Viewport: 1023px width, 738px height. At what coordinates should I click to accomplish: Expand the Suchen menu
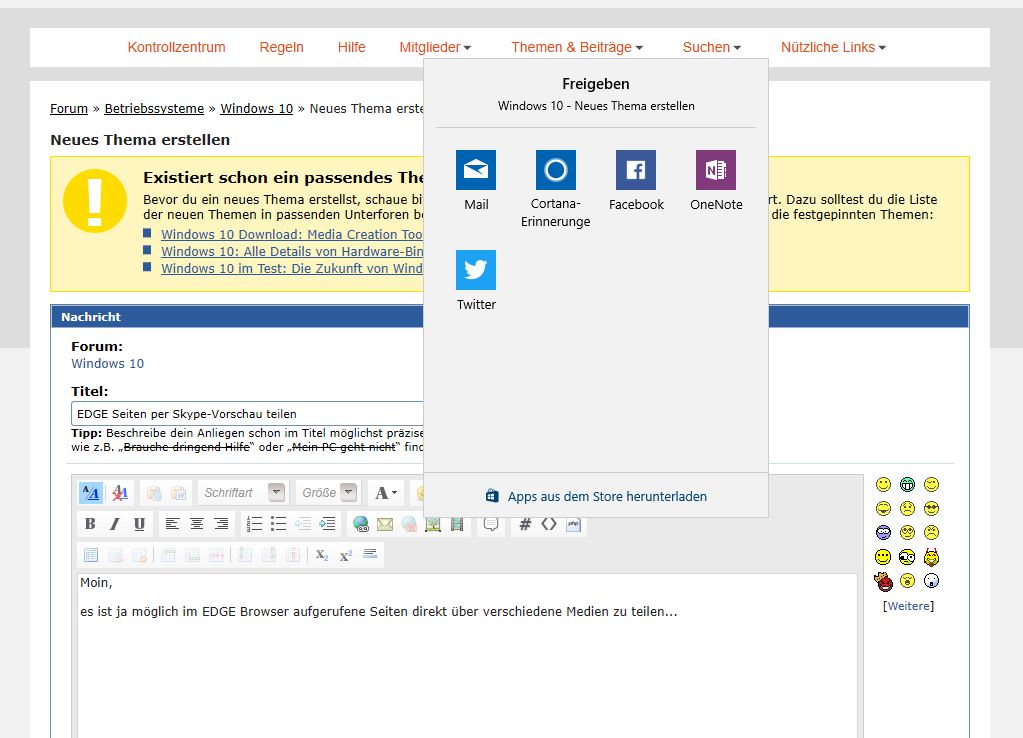(x=711, y=47)
